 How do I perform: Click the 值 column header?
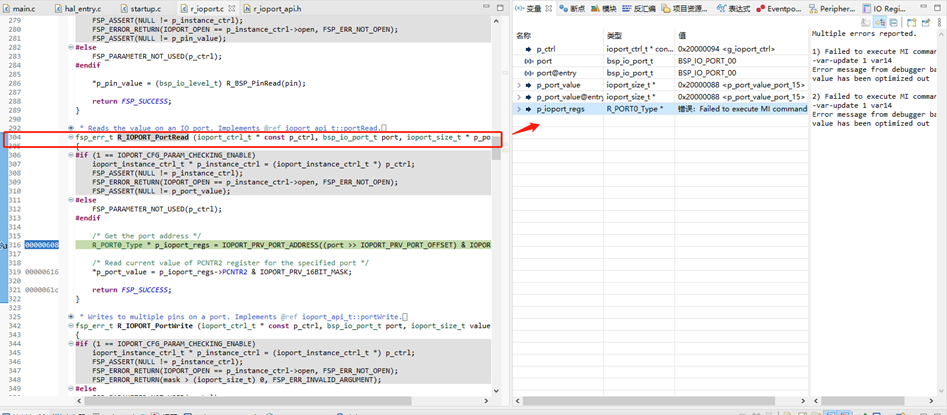tap(741, 36)
